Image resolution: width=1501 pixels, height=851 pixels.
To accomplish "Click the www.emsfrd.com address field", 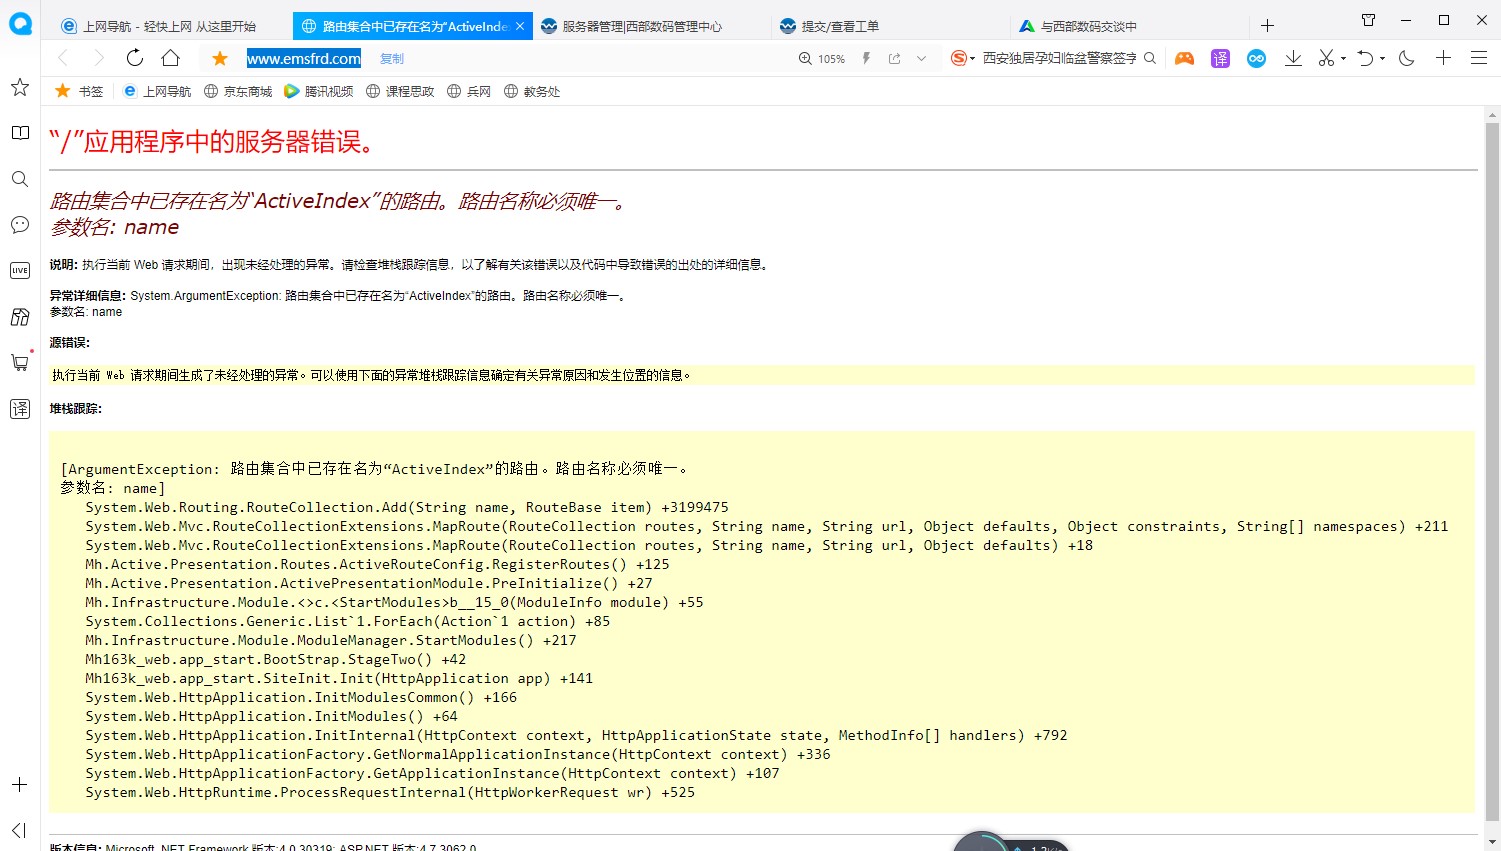I will coord(304,59).
